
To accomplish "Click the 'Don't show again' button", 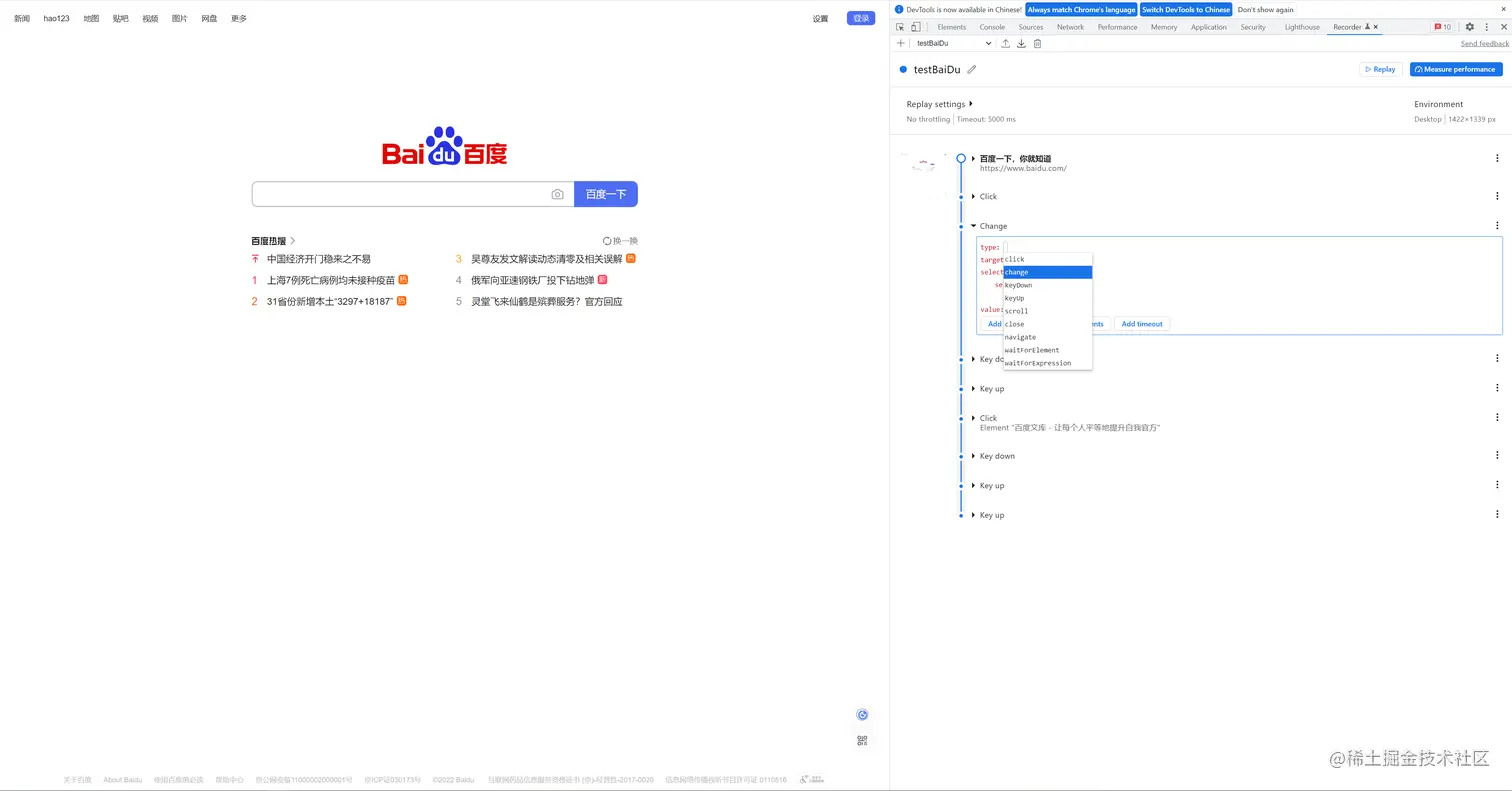I will [1265, 9].
